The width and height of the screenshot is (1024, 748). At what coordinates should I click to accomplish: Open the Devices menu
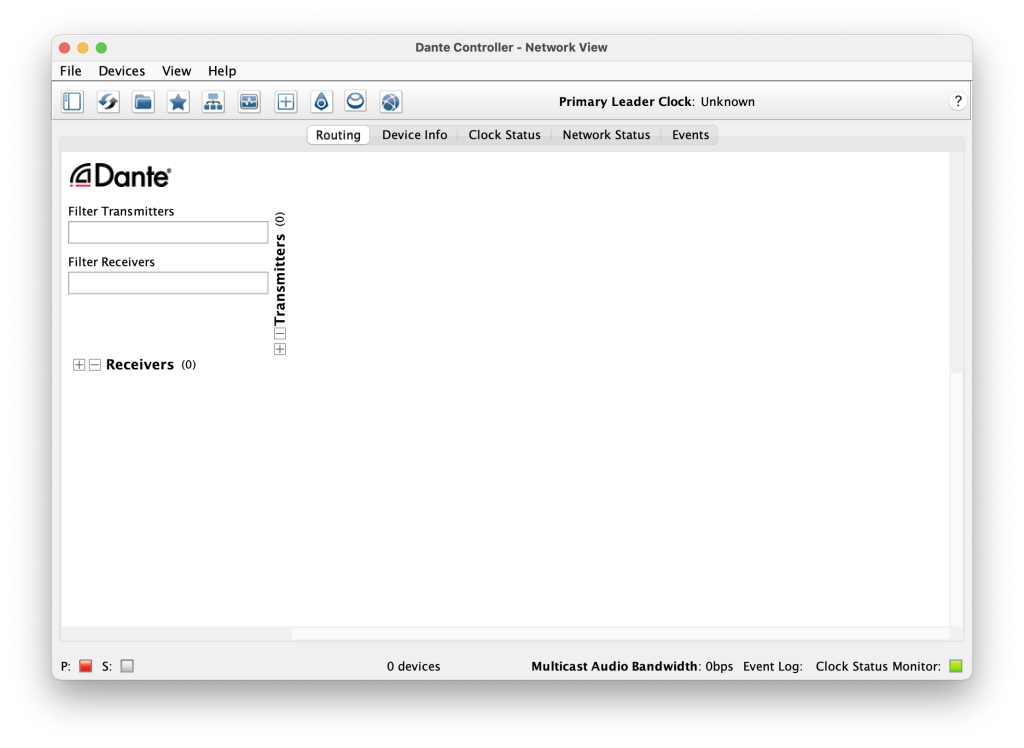coord(121,71)
